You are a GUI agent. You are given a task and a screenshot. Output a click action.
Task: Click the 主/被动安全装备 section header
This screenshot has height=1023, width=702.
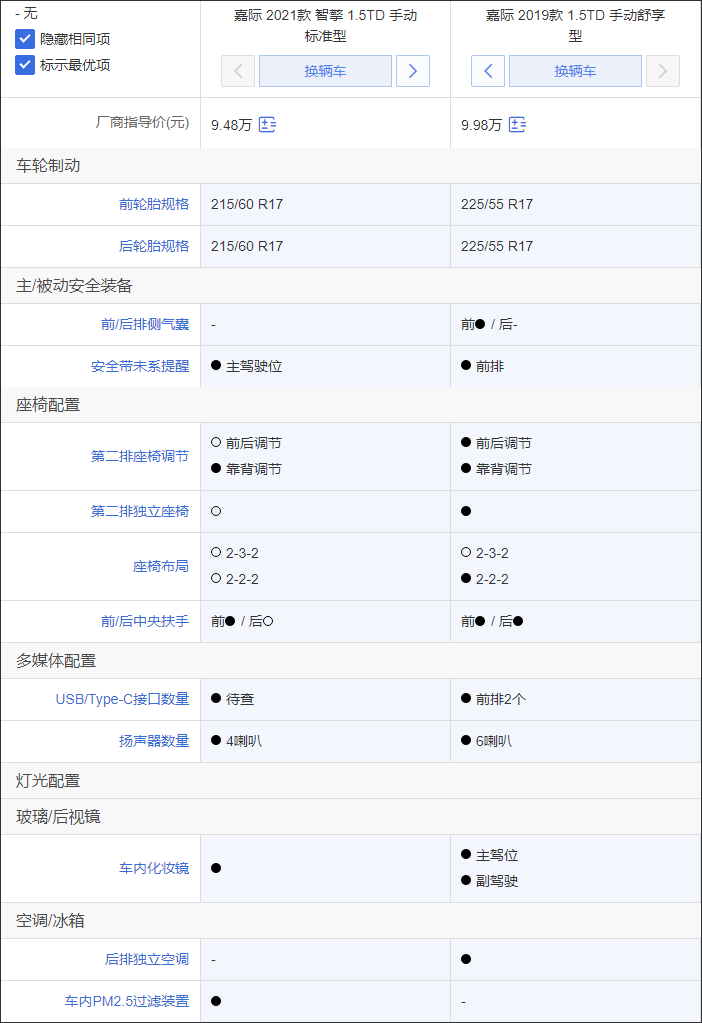tap(74, 286)
